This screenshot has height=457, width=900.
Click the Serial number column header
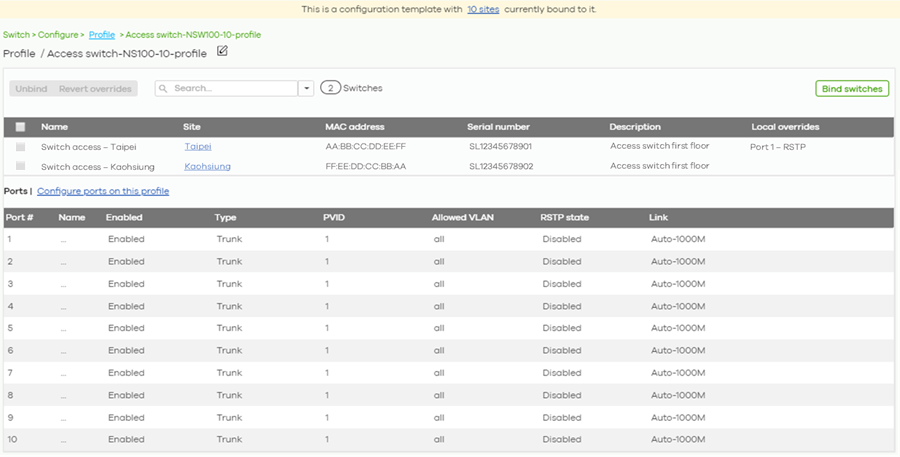498,127
